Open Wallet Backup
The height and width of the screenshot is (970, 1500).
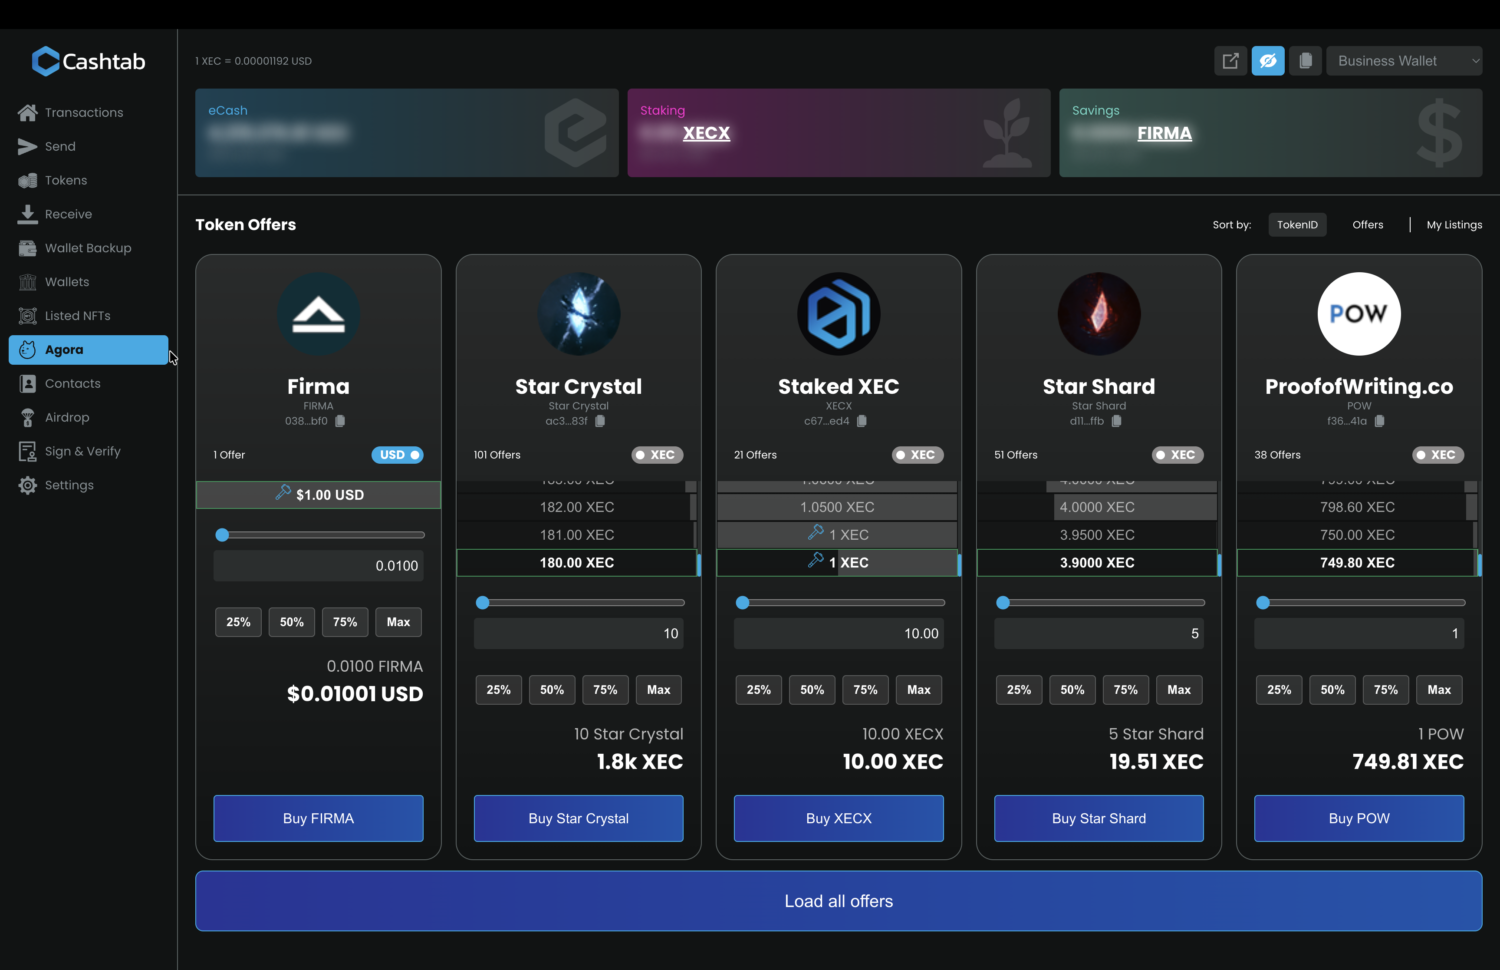[88, 248]
